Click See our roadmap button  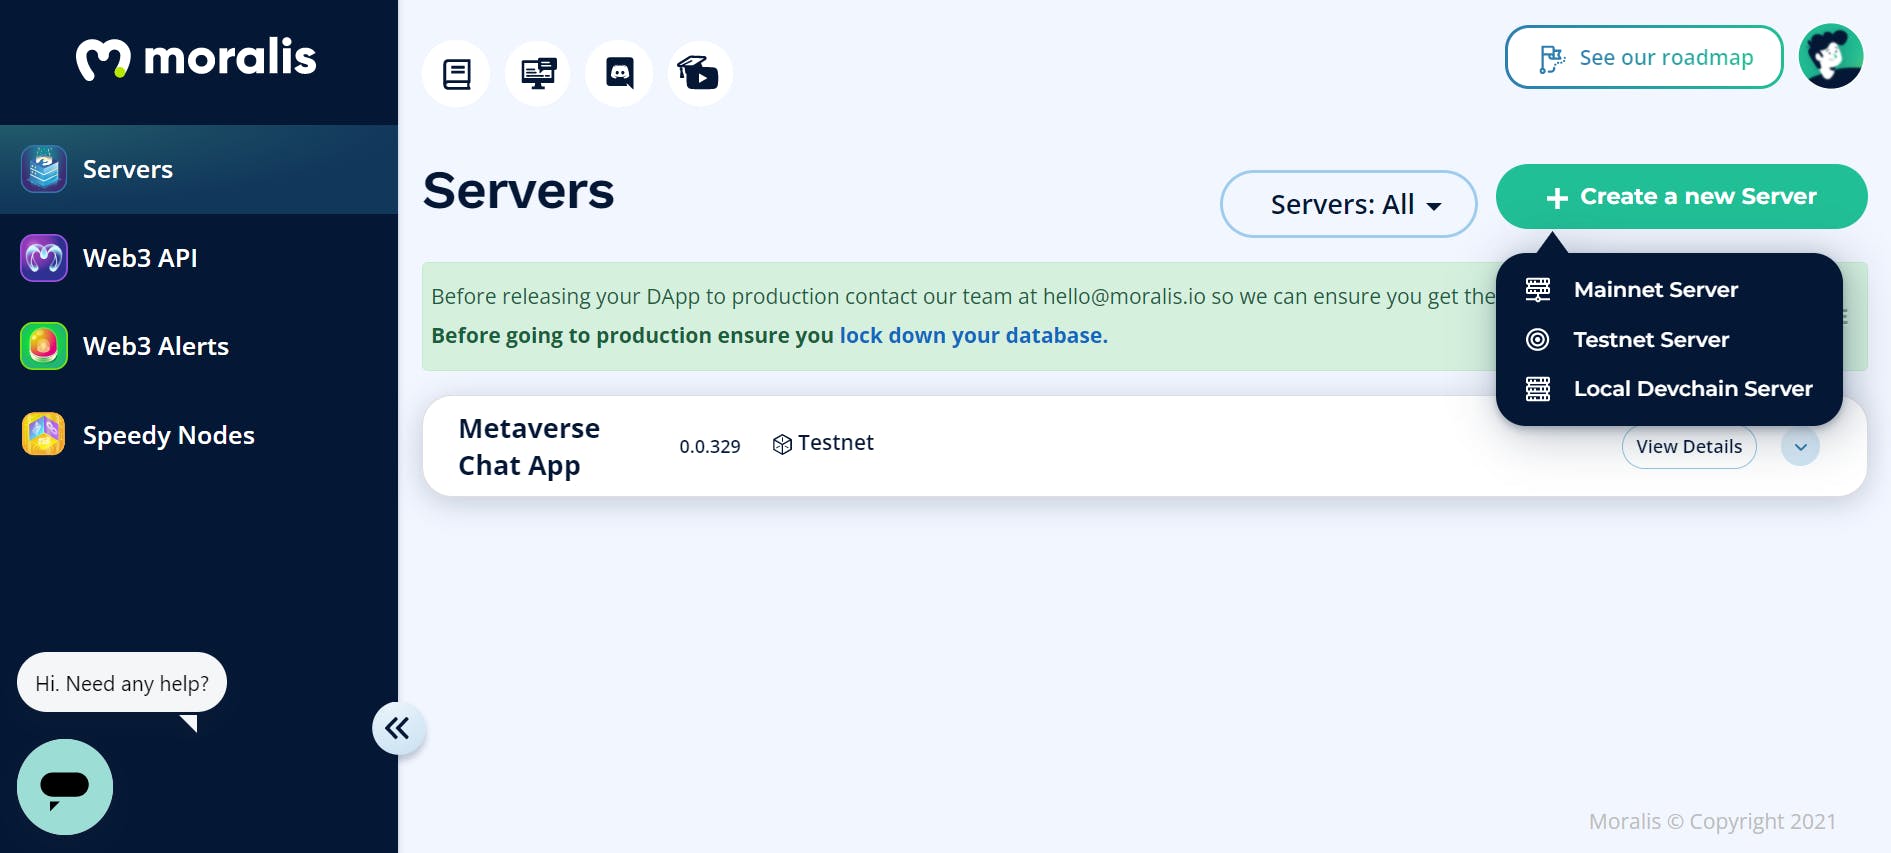click(x=1644, y=57)
